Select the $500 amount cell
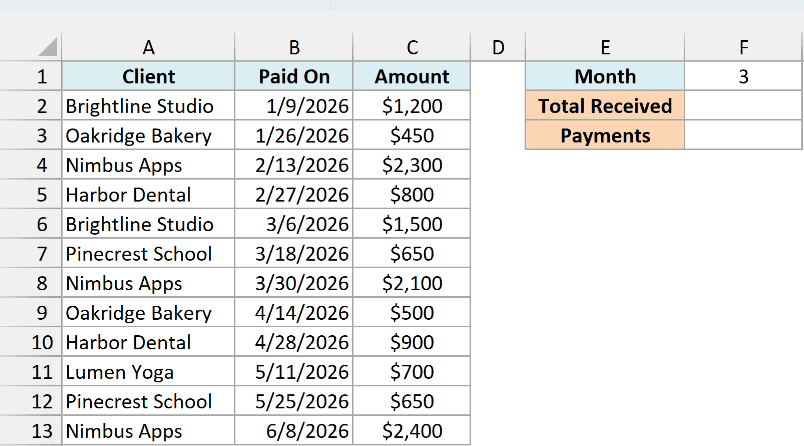804x446 pixels. coord(412,313)
